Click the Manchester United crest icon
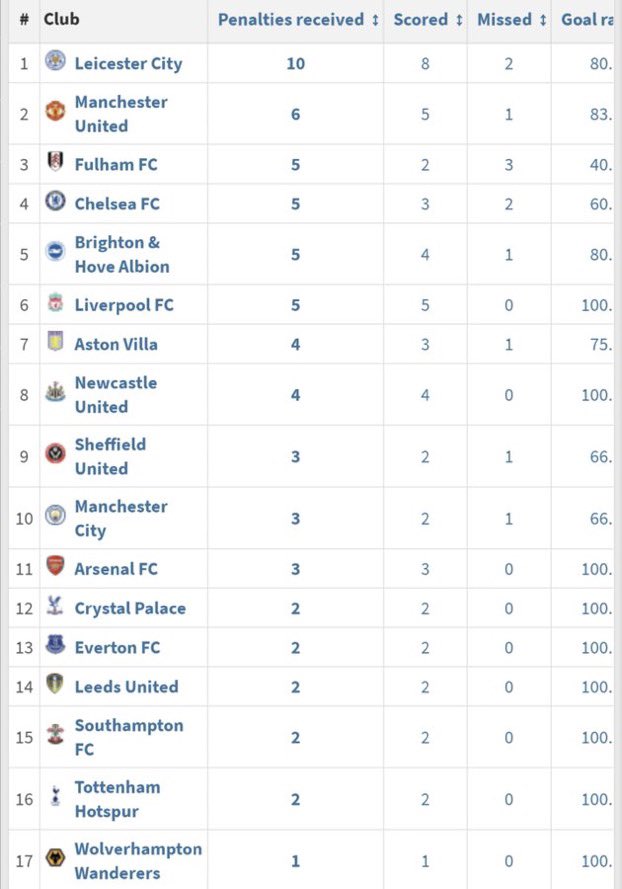The height and width of the screenshot is (889, 622). (55, 113)
